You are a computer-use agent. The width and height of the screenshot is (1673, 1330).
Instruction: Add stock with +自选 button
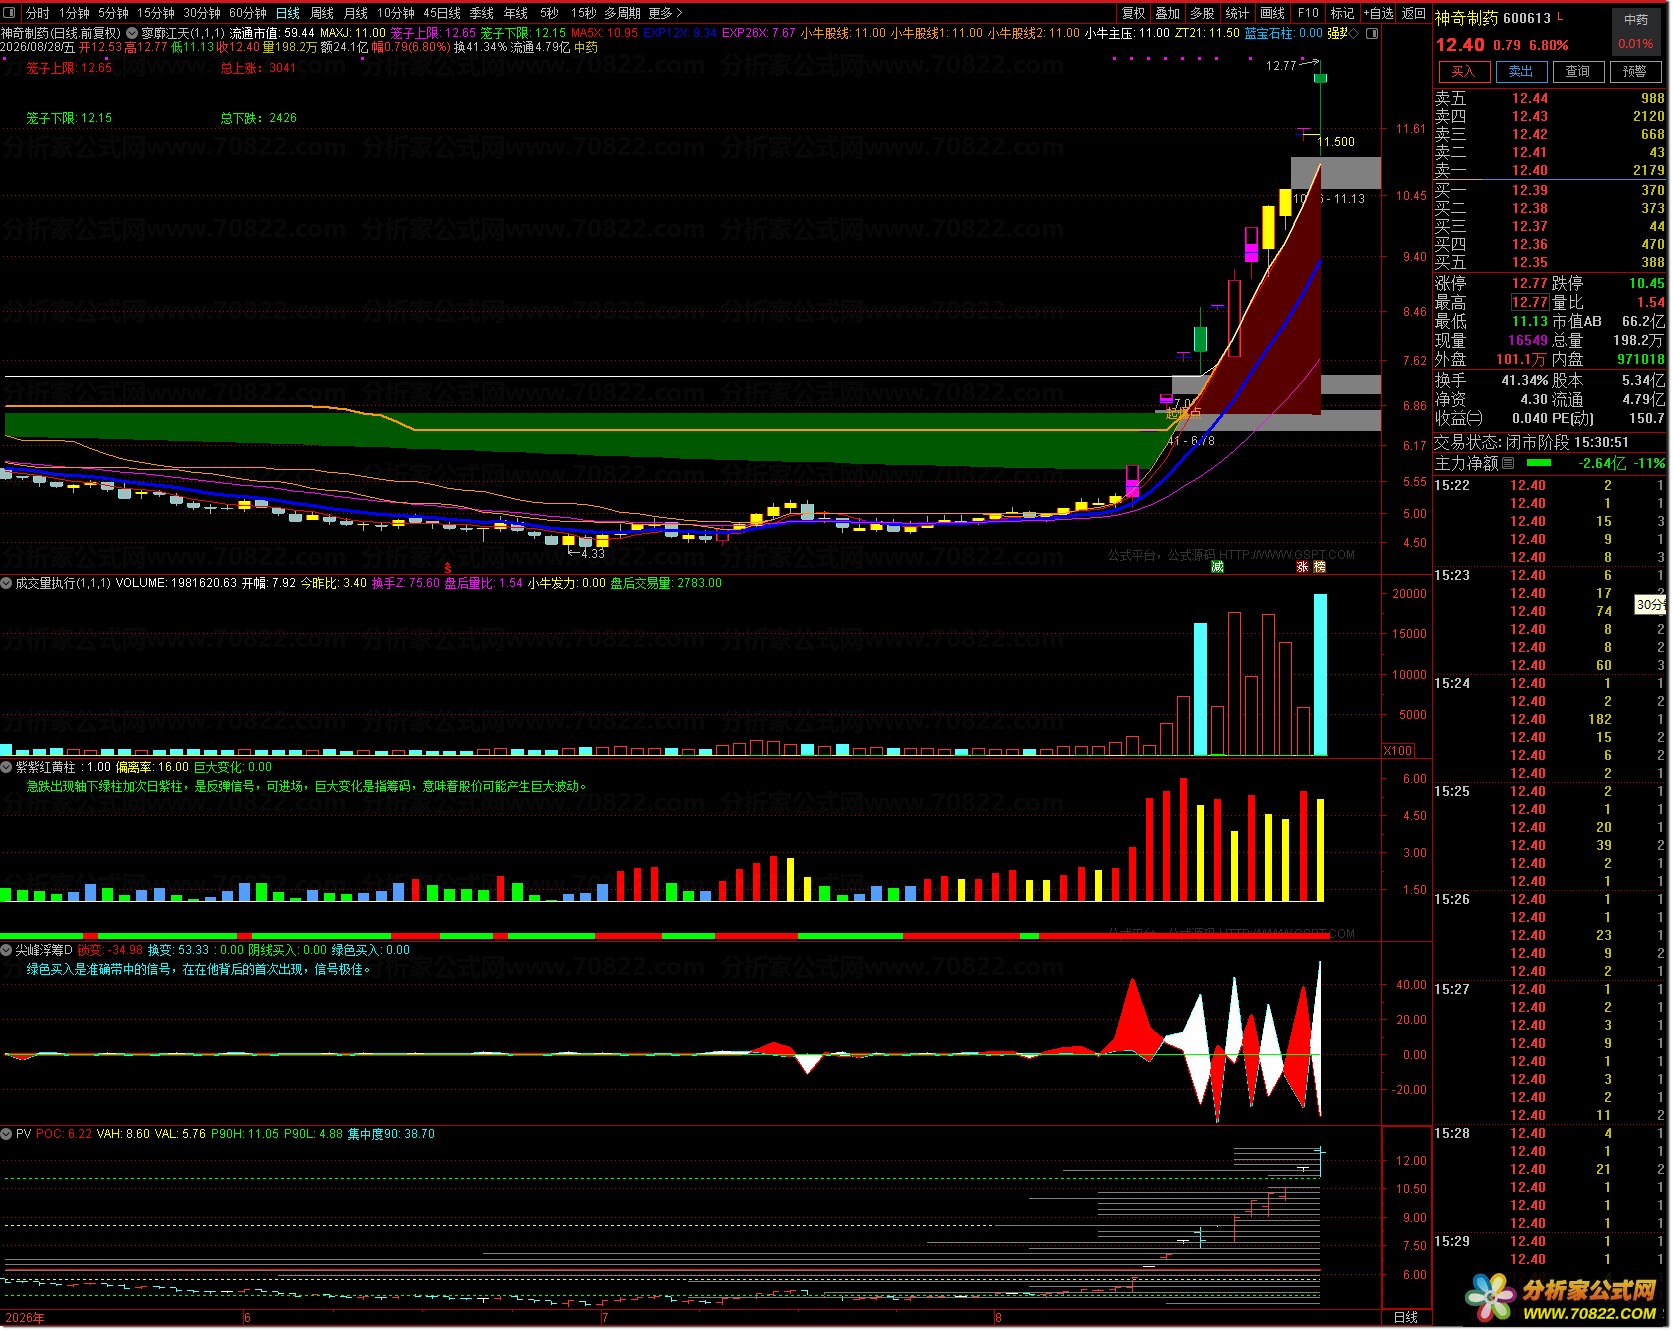(1378, 13)
